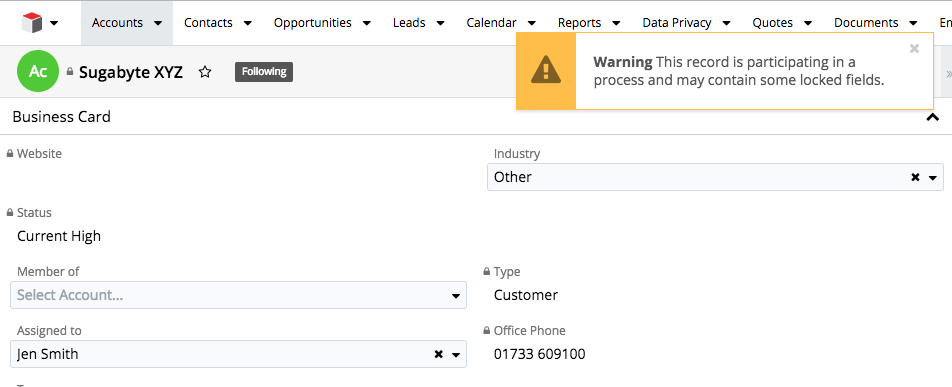The image size is (952, 387).
Task: Open the Leads tab
Action: (409, 23)
